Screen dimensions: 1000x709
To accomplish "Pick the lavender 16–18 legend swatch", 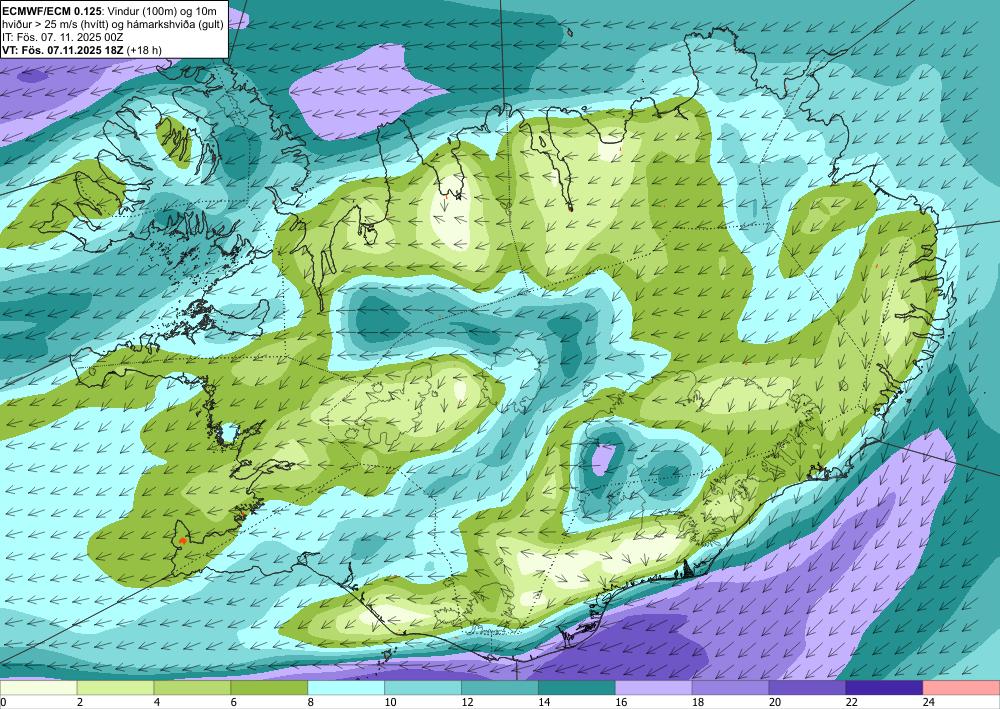I will 654,688.
